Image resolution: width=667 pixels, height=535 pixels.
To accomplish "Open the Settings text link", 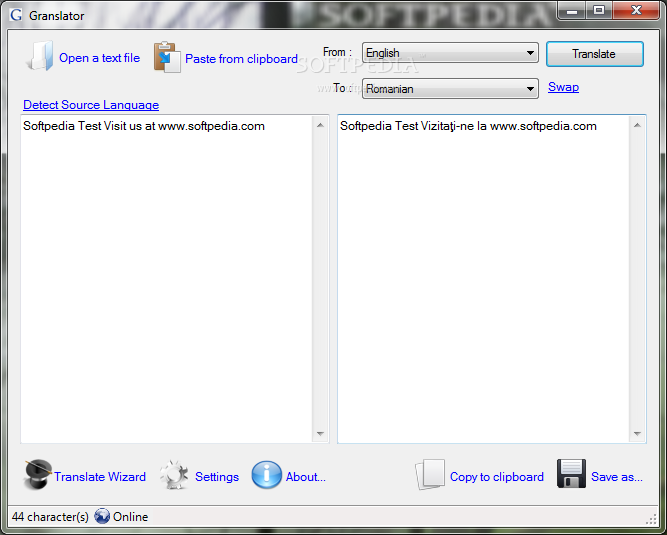I will coord(217,477).
